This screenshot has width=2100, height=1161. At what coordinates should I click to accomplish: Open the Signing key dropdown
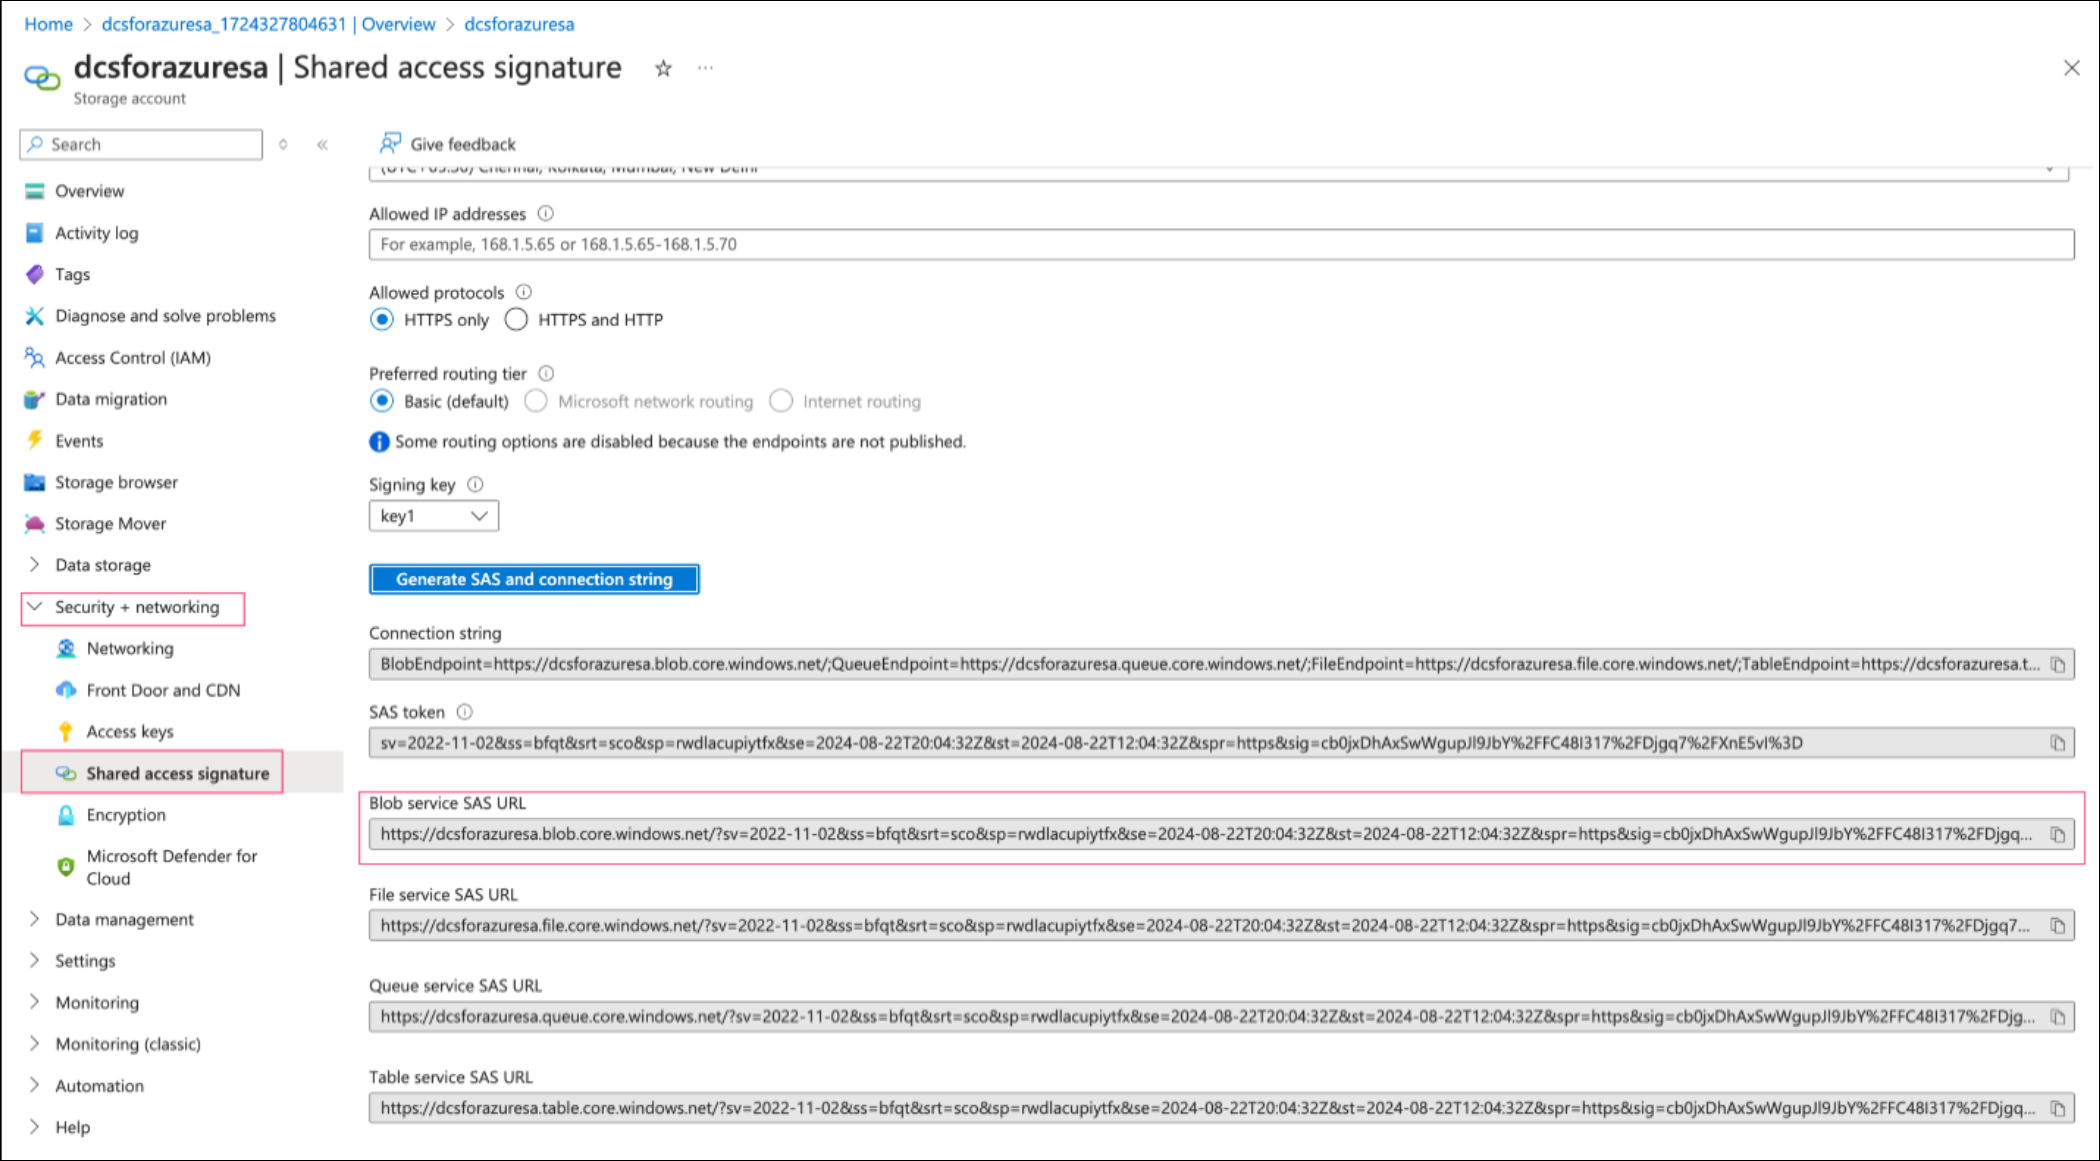click(x=433, y=516)
